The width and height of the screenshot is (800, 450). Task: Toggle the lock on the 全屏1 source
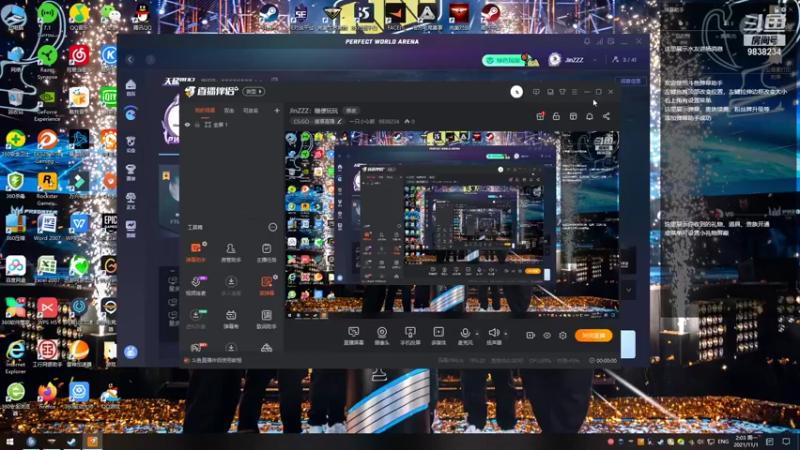coord(197,124)
